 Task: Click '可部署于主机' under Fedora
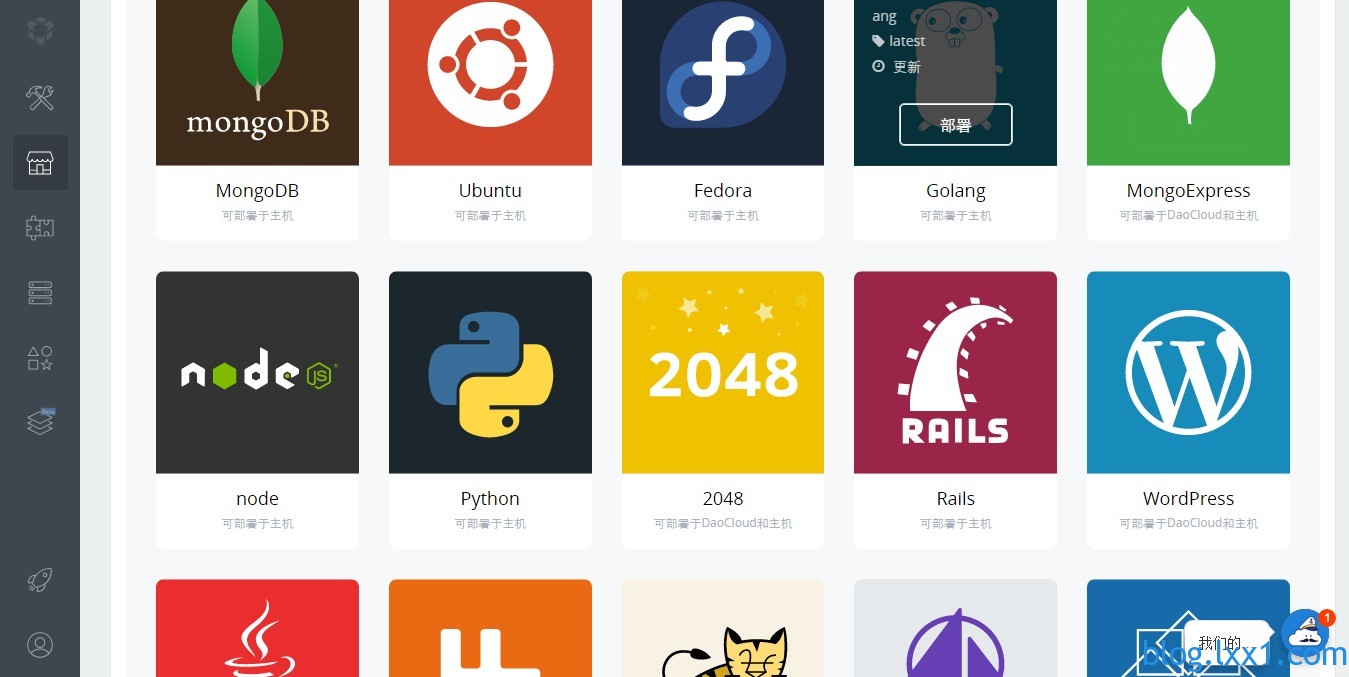pos(723,216)
